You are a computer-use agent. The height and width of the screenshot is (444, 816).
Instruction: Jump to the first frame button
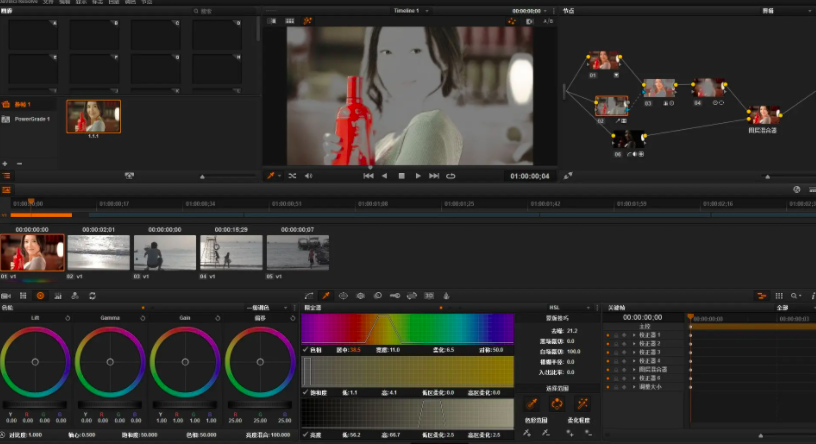coord(368,176)
